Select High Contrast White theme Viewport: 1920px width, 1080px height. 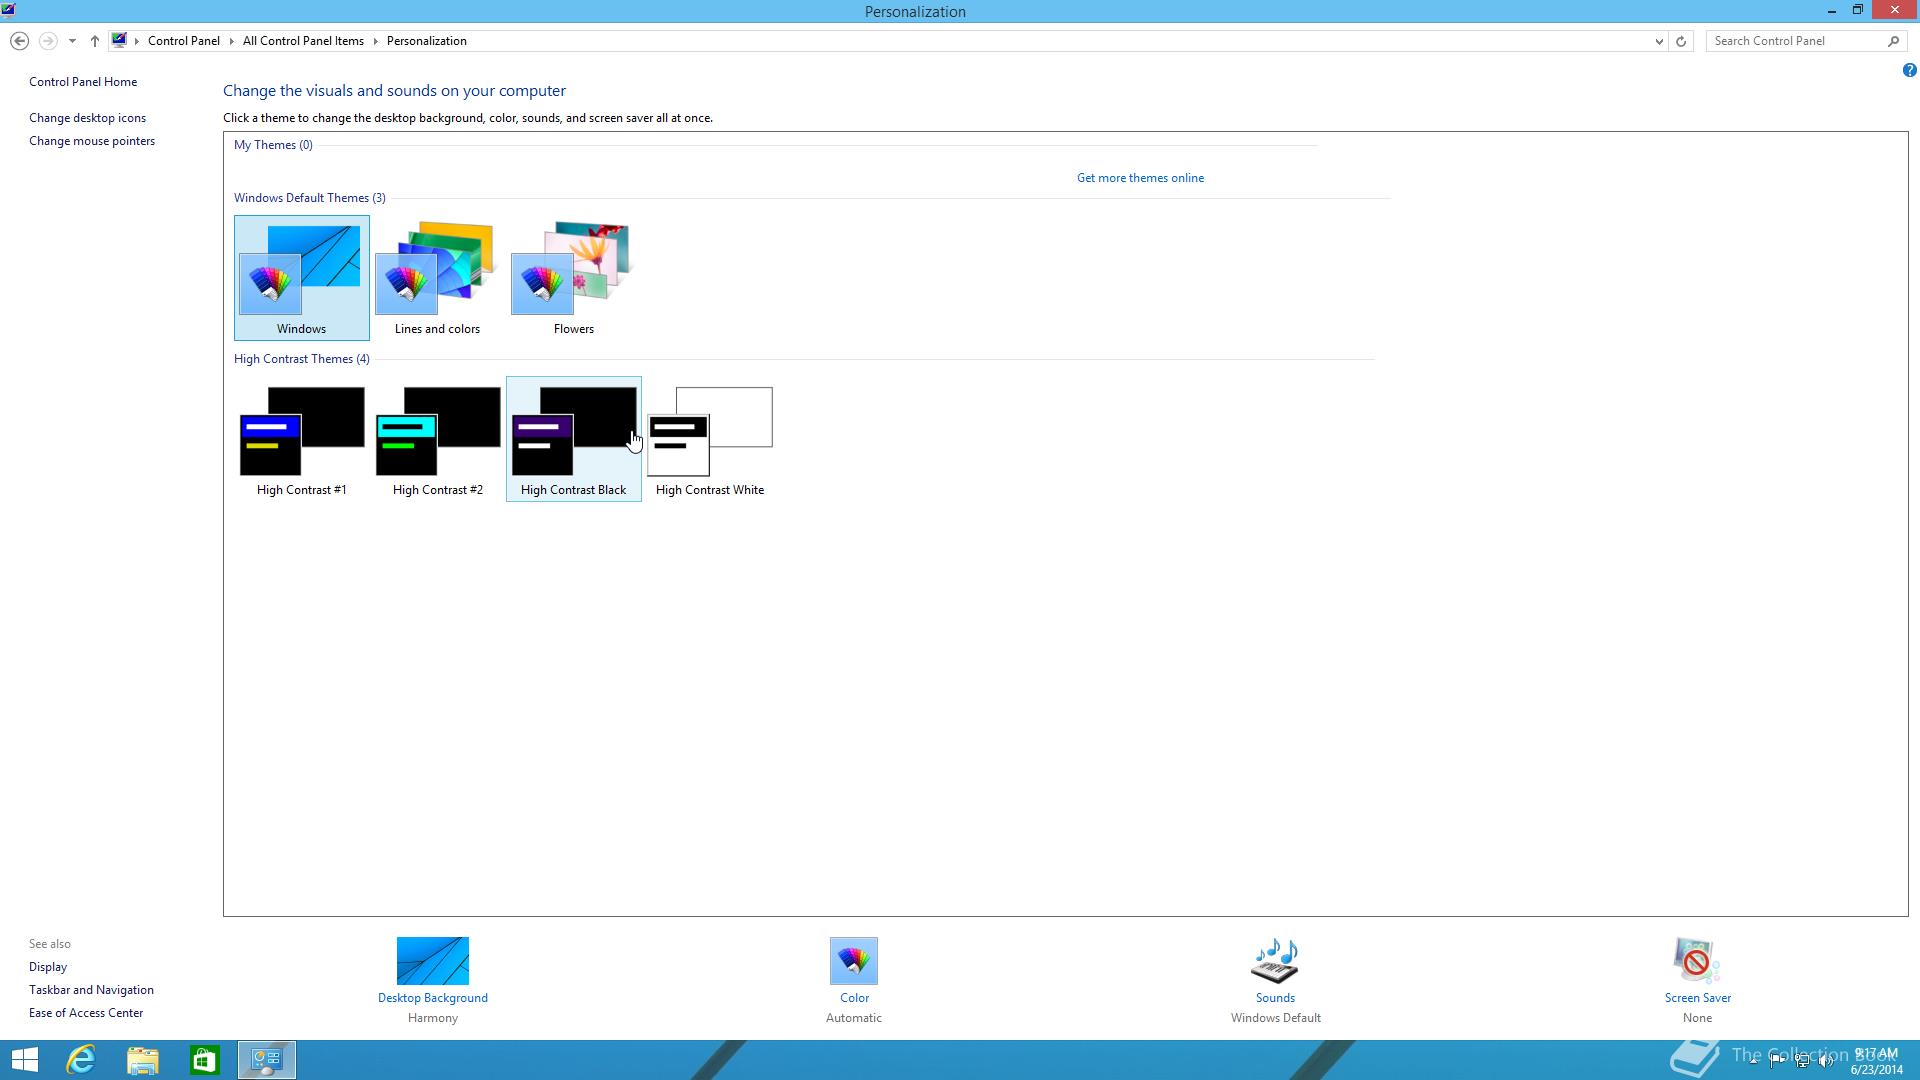pos(710,439)
